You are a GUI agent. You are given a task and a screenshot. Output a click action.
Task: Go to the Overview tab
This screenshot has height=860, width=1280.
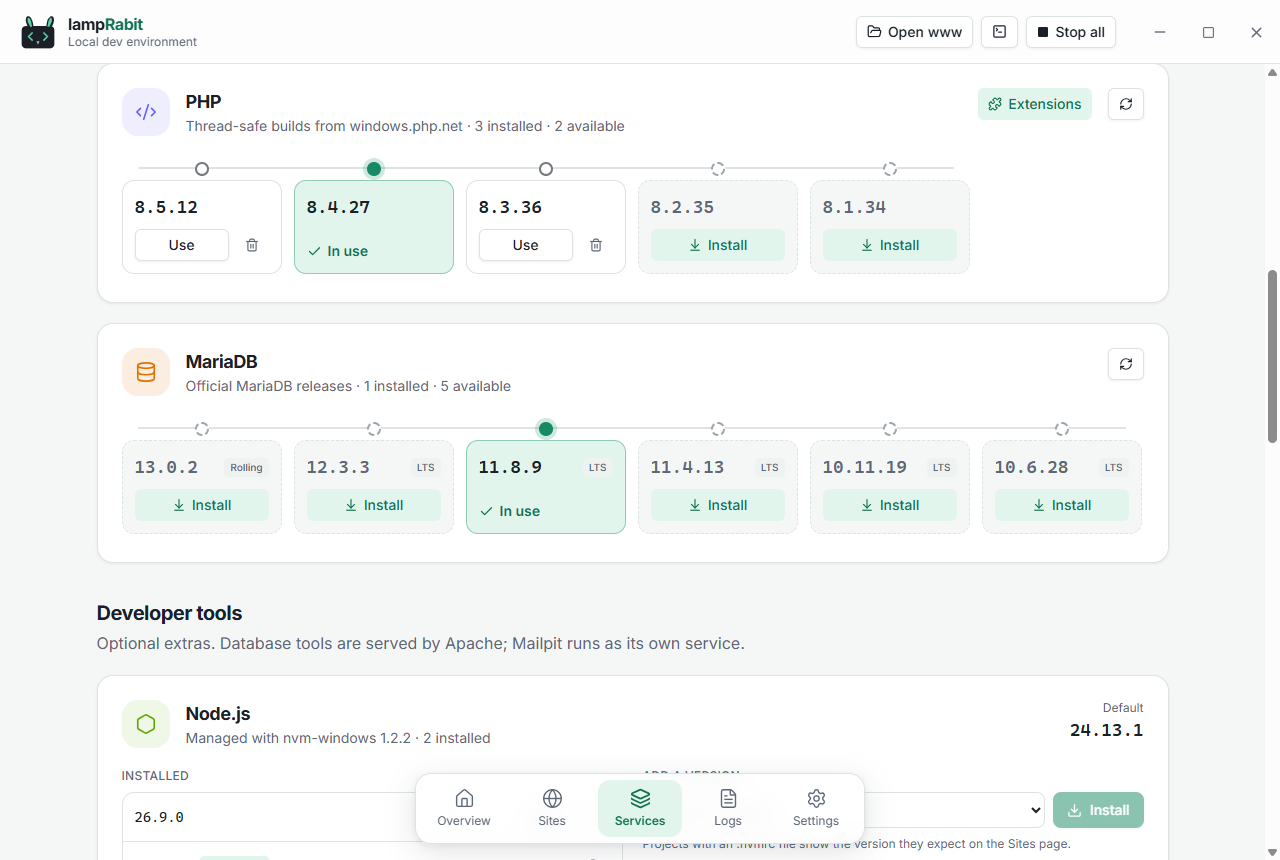[x=464, y=808]
